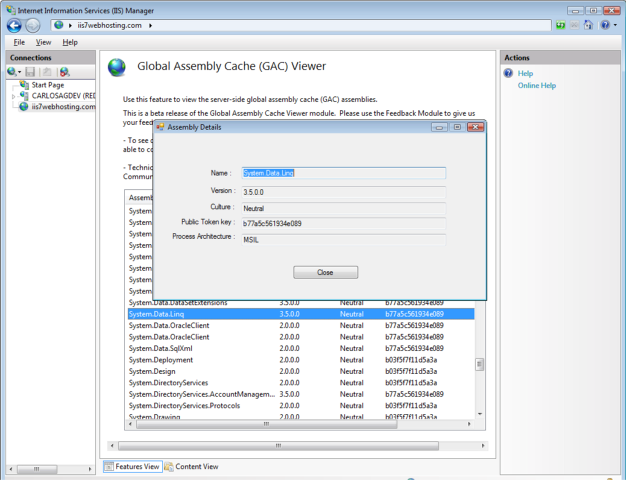Click the assembly list vertical scrollbar thumb
626x480 pixels.
tap(479, 364)
